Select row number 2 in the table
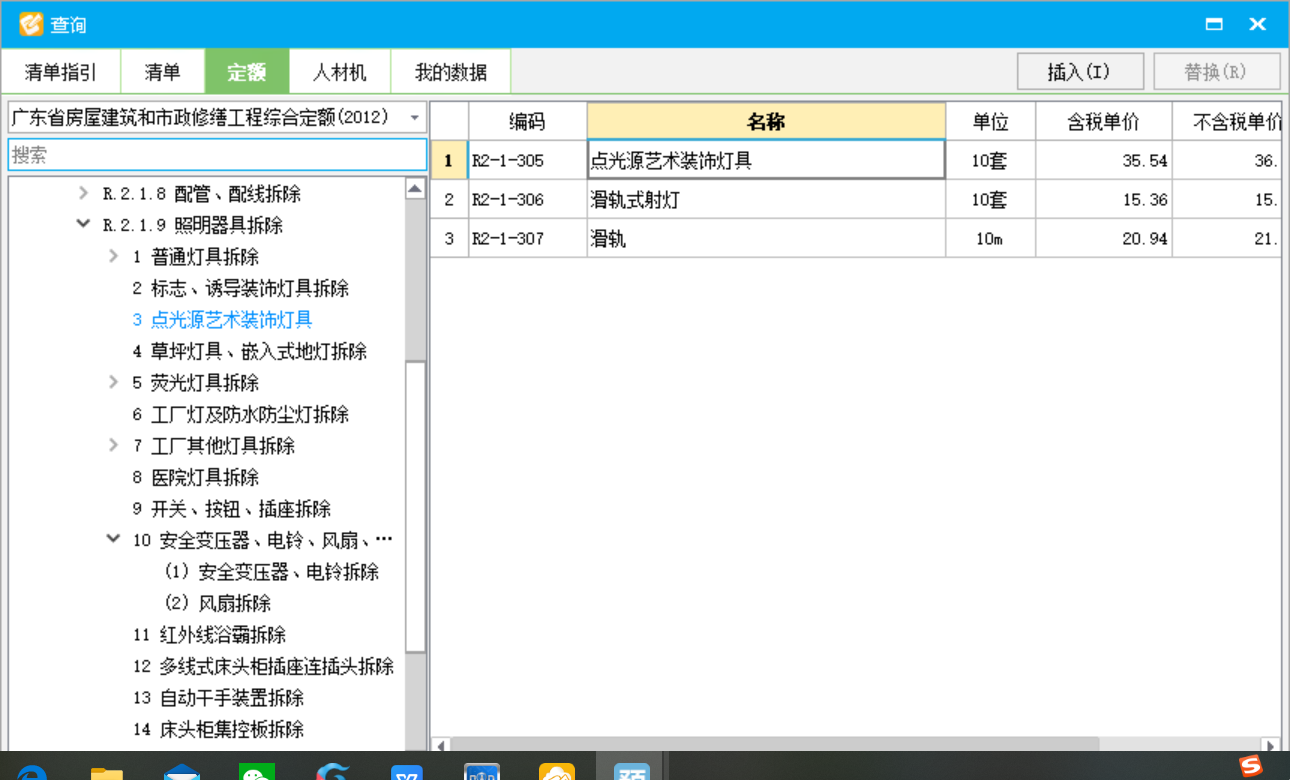1290x780 pixels. click(x=449, y=199)
